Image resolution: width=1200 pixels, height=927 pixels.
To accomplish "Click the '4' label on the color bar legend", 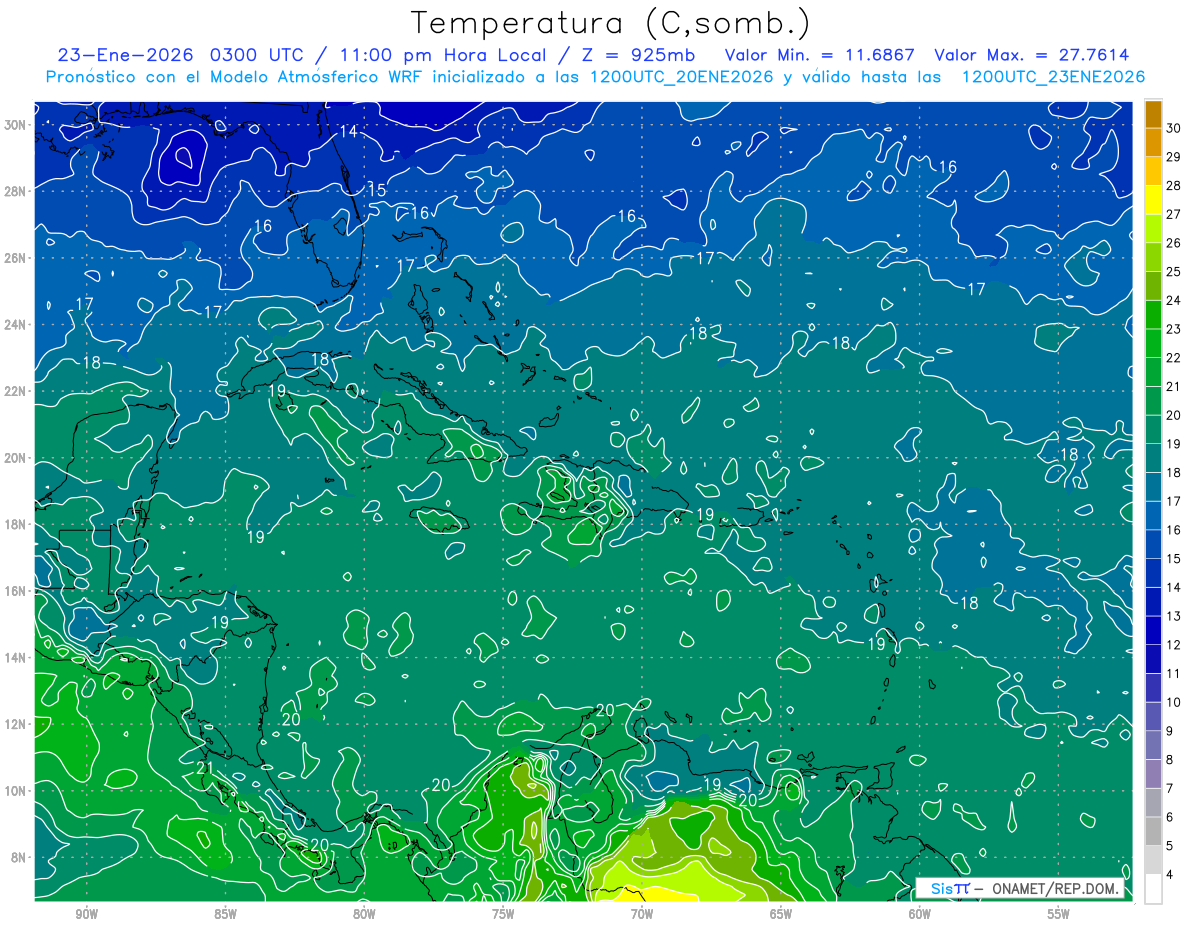I will point(1171,874).
